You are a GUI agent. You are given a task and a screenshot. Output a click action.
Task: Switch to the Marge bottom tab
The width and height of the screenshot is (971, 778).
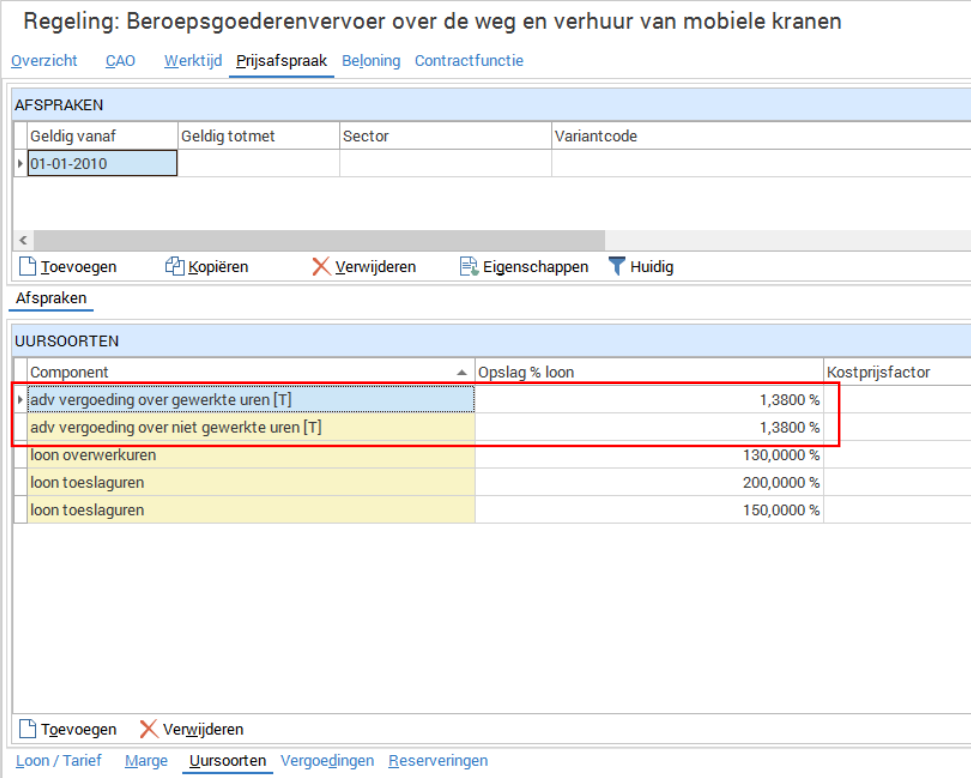(x=146, y=761)
